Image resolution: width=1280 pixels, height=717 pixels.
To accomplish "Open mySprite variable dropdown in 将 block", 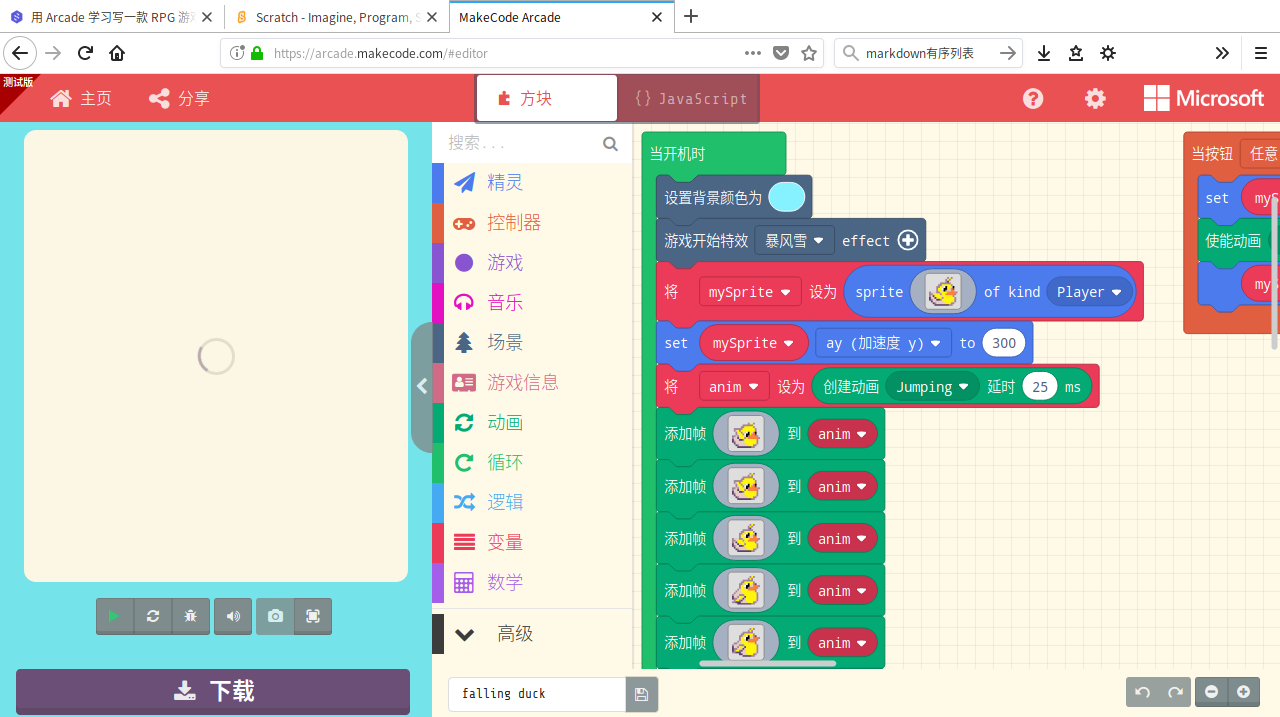I will [x=750, y=292].
